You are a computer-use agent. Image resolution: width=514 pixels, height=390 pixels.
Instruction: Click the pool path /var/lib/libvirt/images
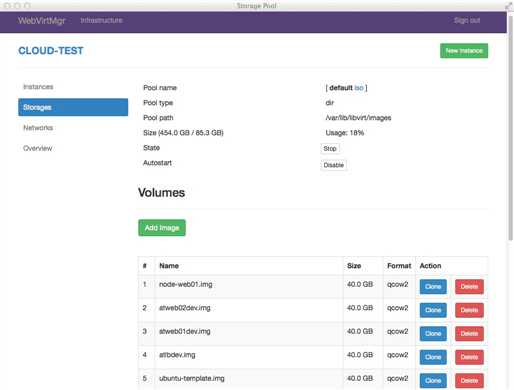[x=358, y=118]
